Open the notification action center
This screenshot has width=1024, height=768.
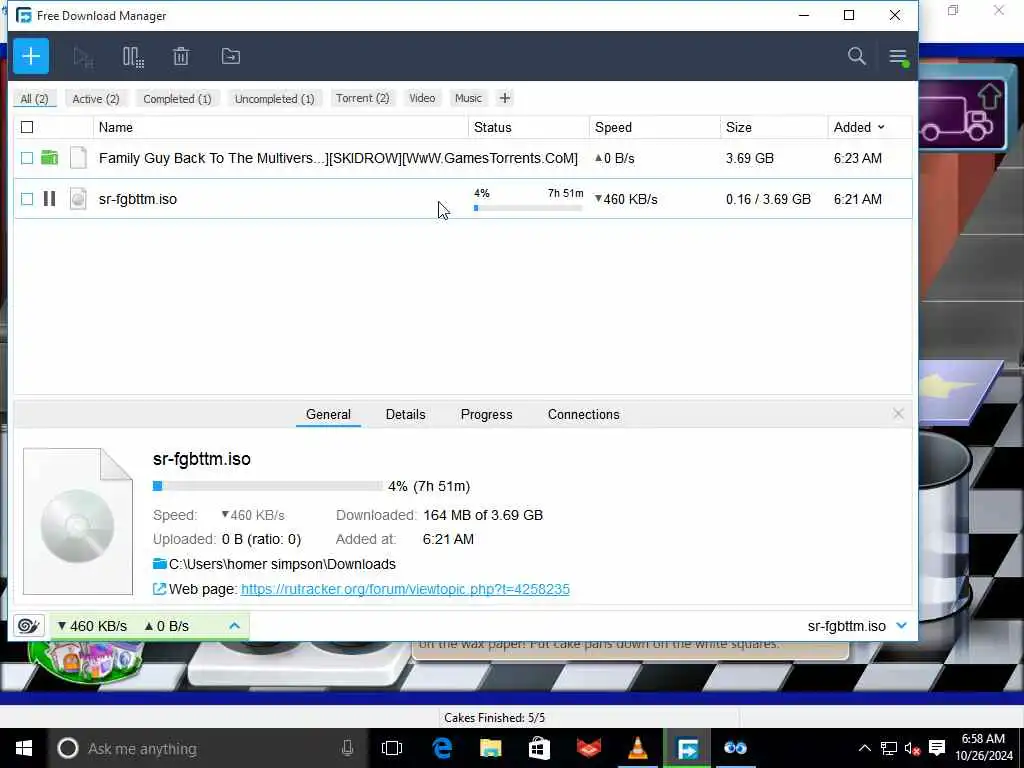(x=937, y=748)
